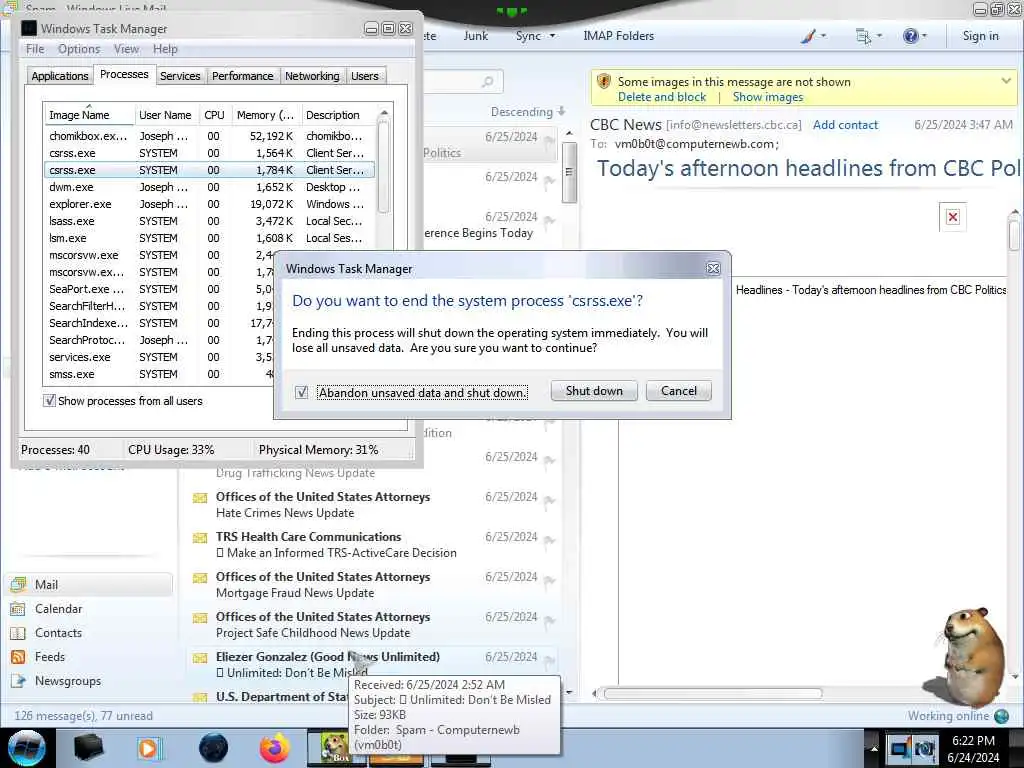Open Task Manager Help menu
The image size is (1024, 768).
click(165, 49)
